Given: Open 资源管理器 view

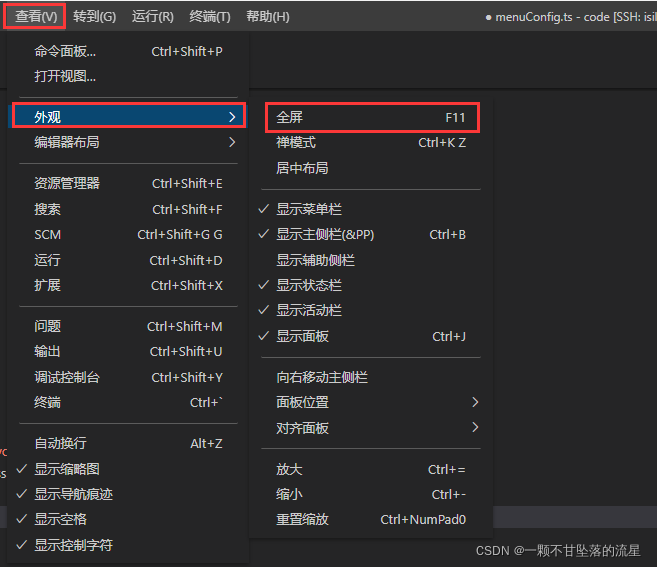Looking at the screenshot, I should (128, 183).
